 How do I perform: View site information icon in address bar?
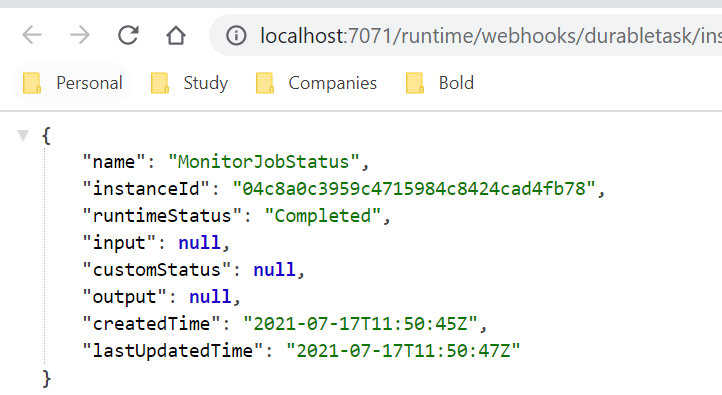[236, 35]
